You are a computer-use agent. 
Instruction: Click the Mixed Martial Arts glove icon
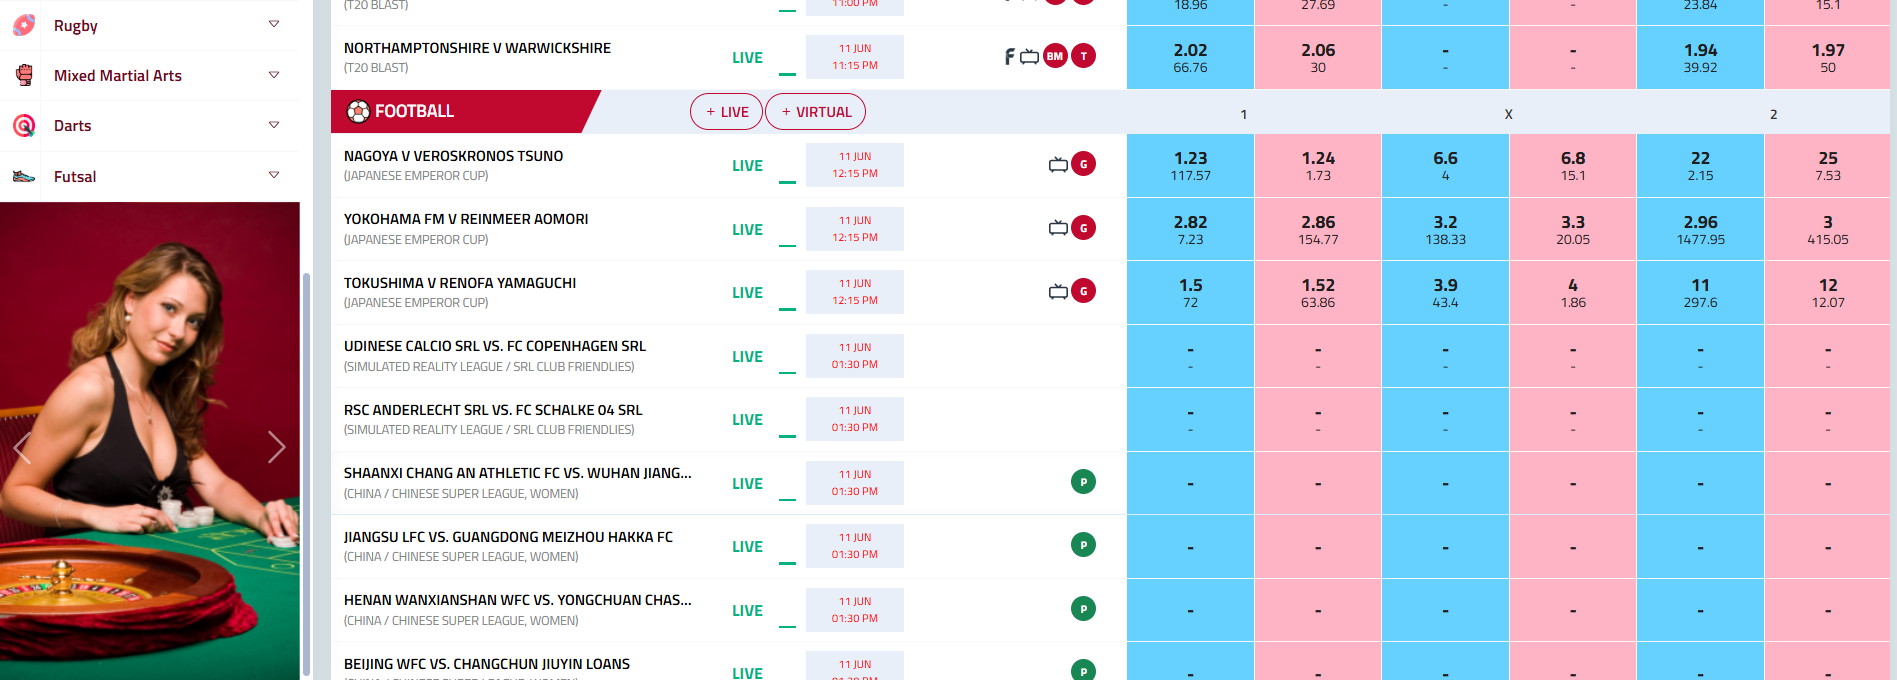[x=25, y=75]
